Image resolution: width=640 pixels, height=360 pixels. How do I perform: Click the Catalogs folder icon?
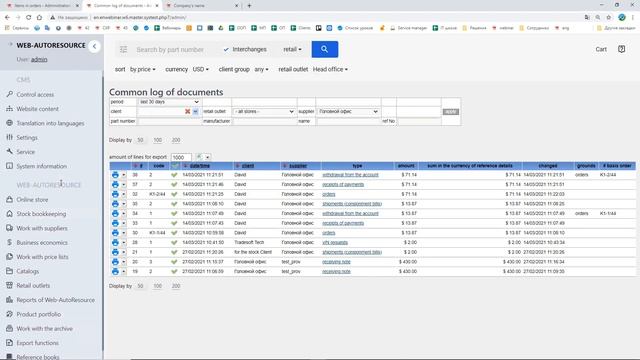9,271
